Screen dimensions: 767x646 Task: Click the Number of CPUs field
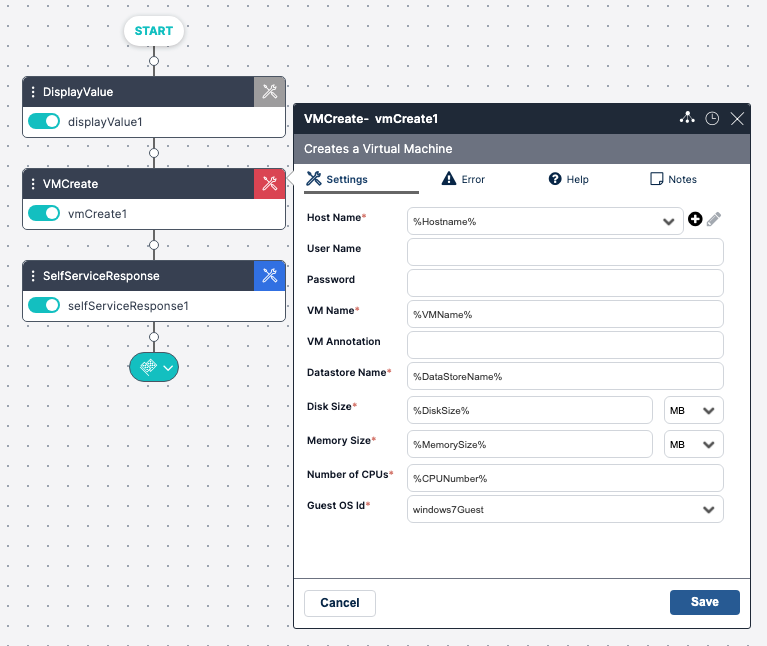(565, 478)
